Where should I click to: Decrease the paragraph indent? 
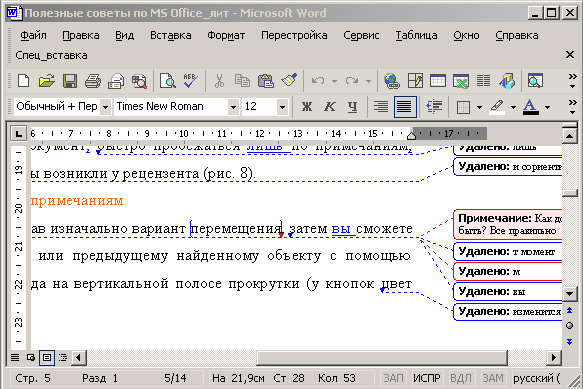[x=434, y=107]
